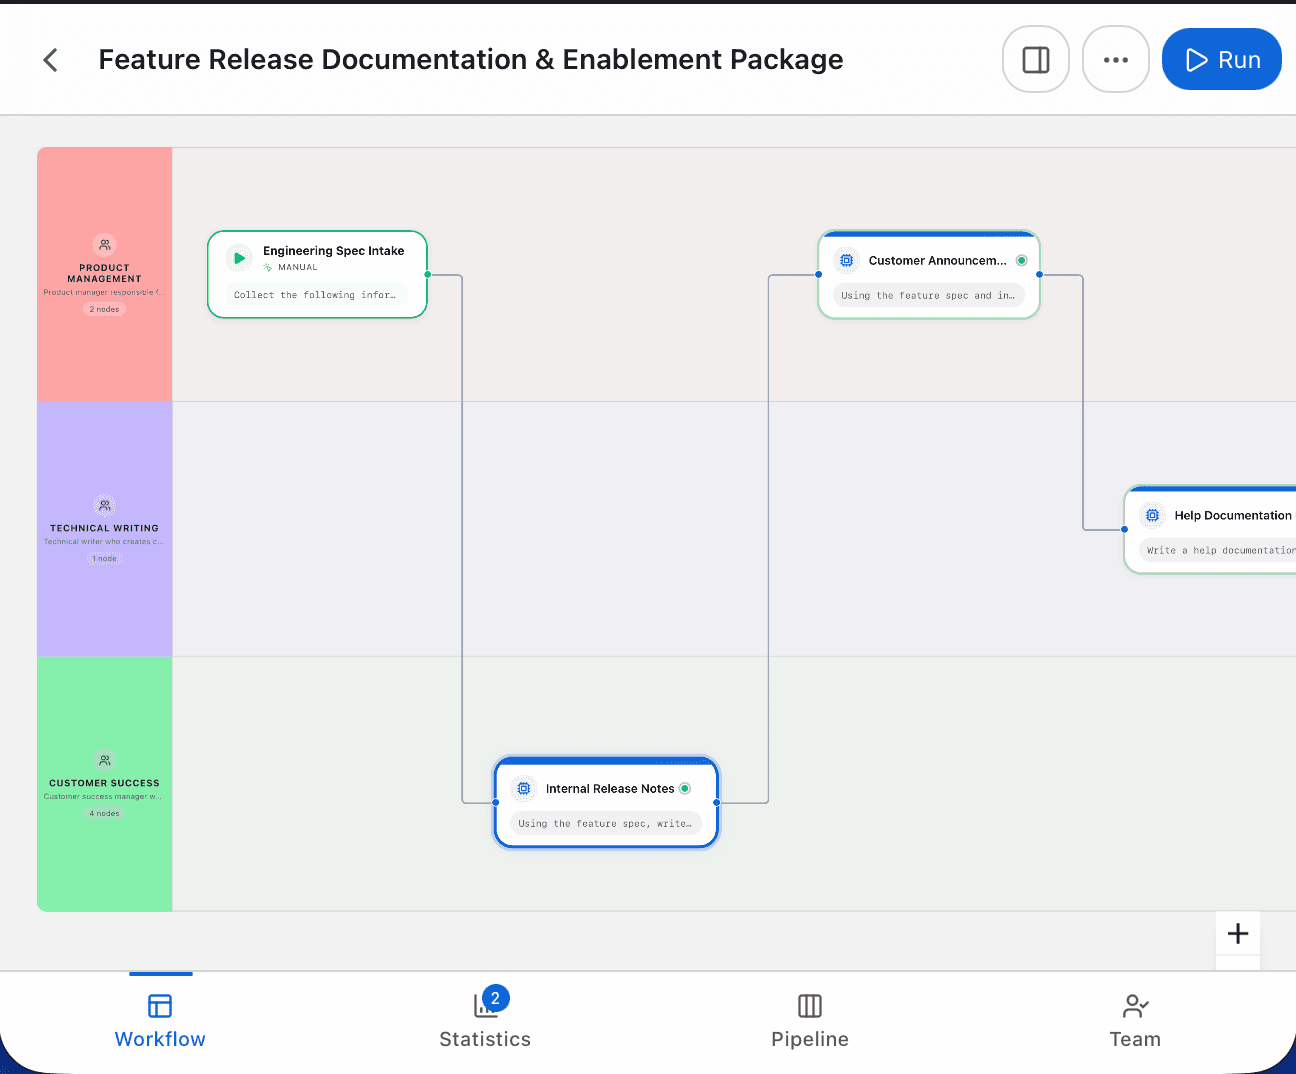The height and width of the screenshot is (1074, 1296).
Task: Expand the Engineering Spec Intake description text
Action: pos(317,294)
